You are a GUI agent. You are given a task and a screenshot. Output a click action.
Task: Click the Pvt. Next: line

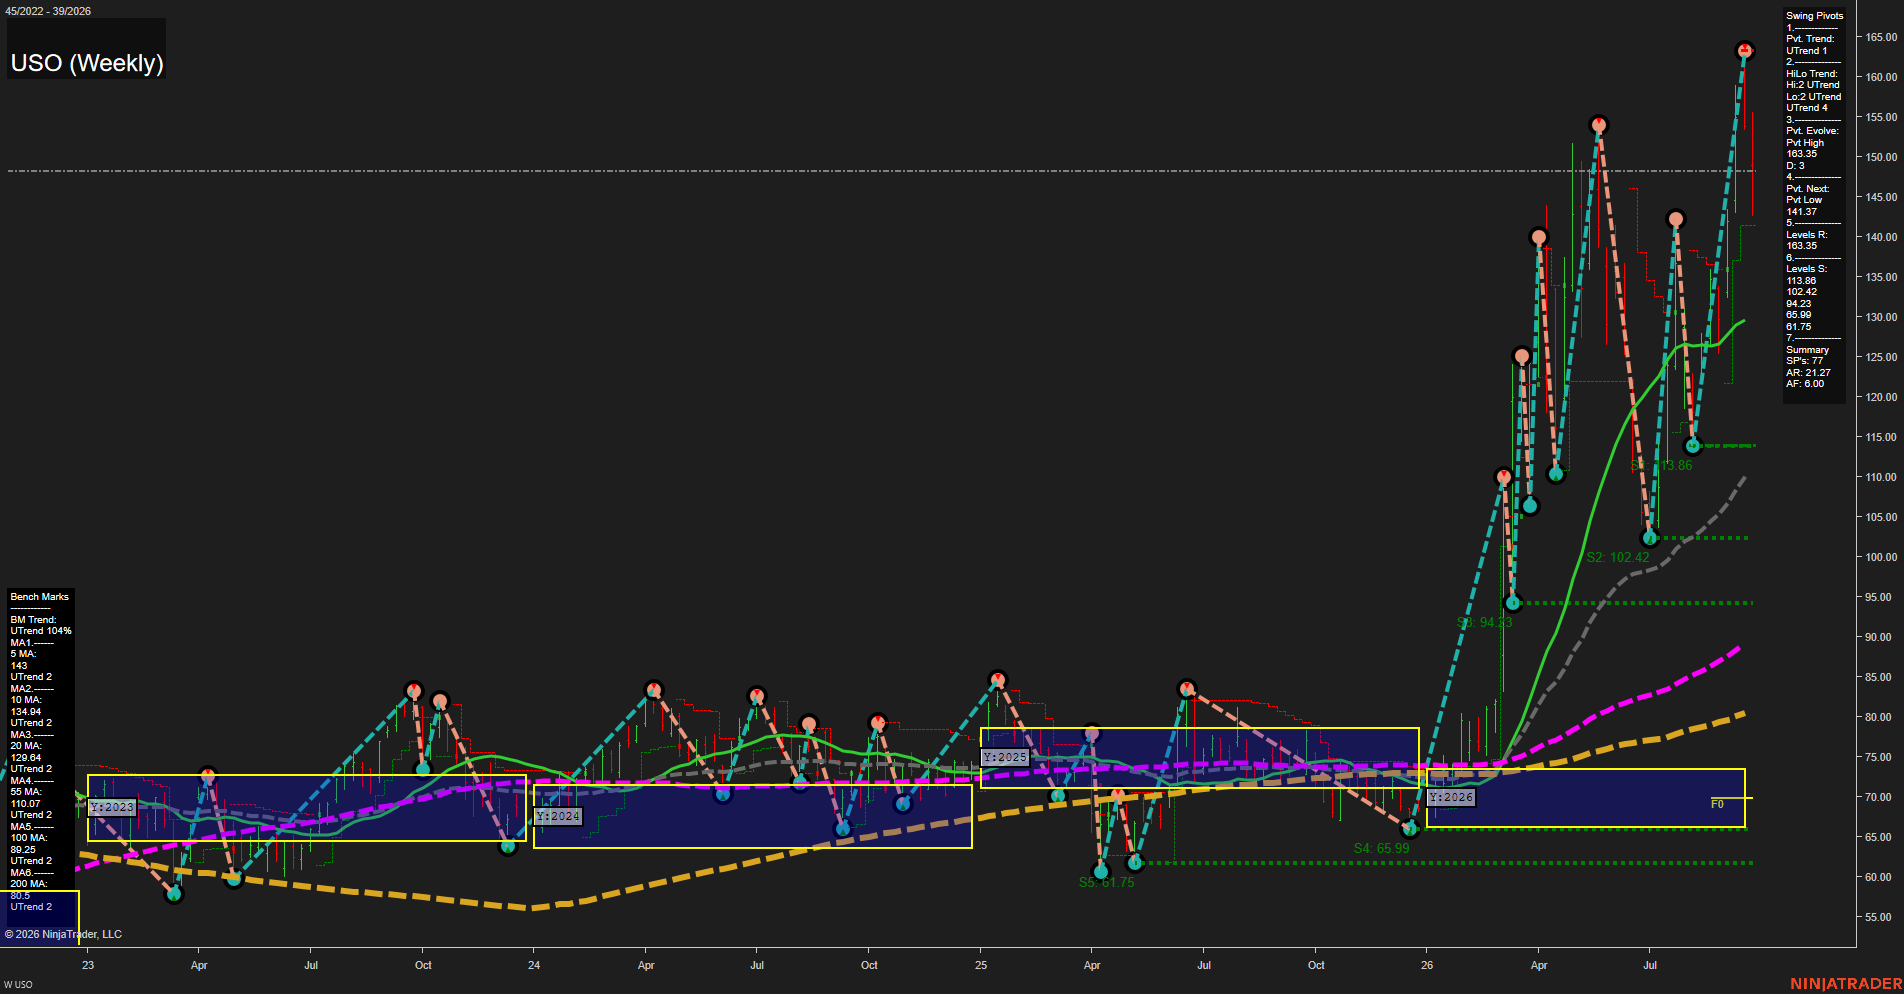(x=1807, y=189)
